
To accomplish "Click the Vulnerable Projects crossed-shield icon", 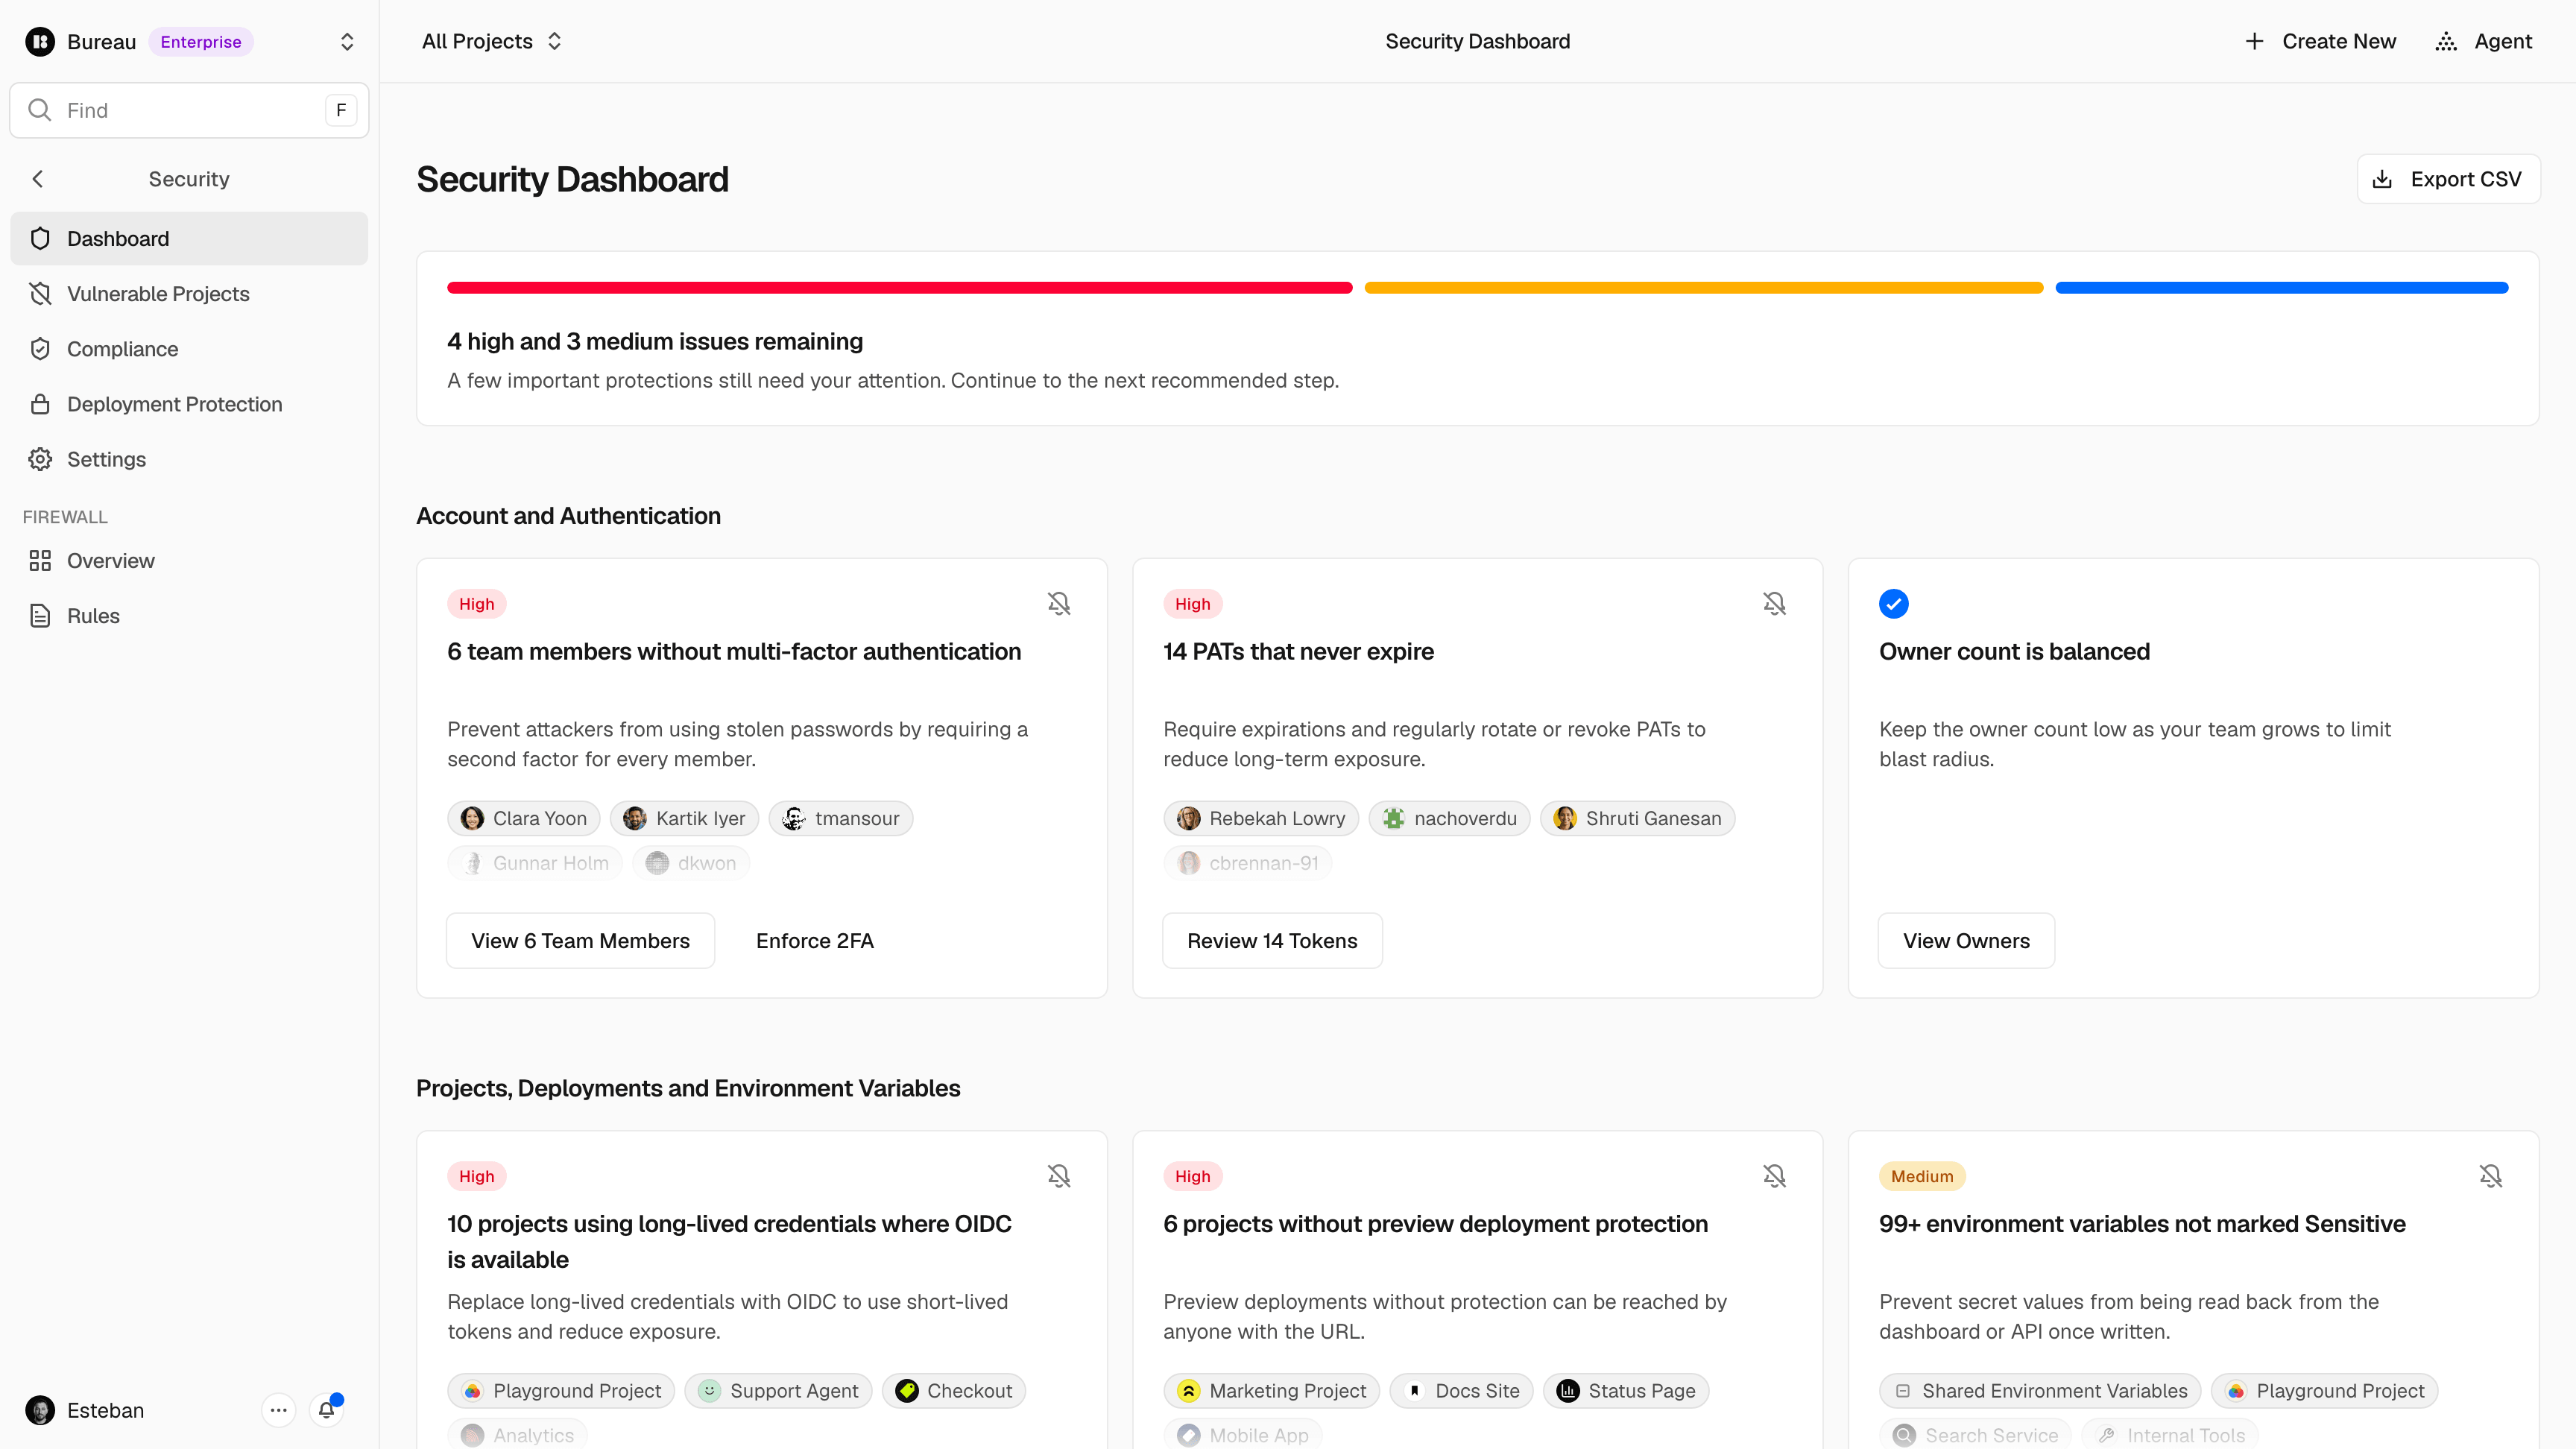I will point(40,293).
